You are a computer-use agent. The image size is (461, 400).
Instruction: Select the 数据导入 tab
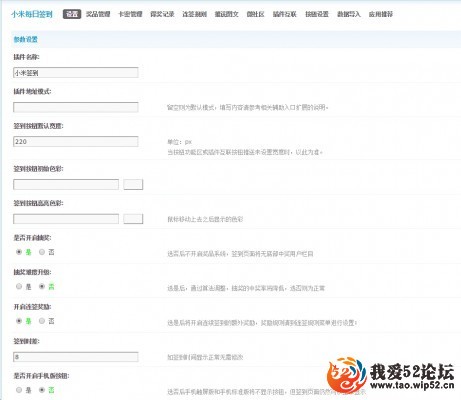pyautogui.click(x=349, y=14)
